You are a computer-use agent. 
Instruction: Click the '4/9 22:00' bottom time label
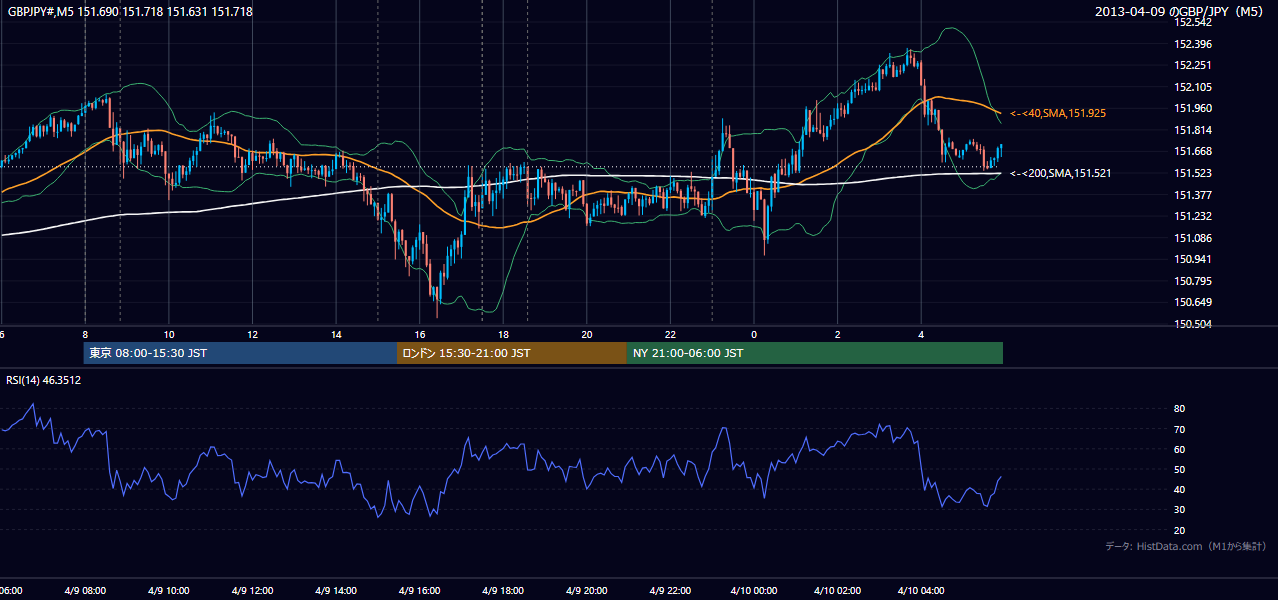(x=670, y=591)
